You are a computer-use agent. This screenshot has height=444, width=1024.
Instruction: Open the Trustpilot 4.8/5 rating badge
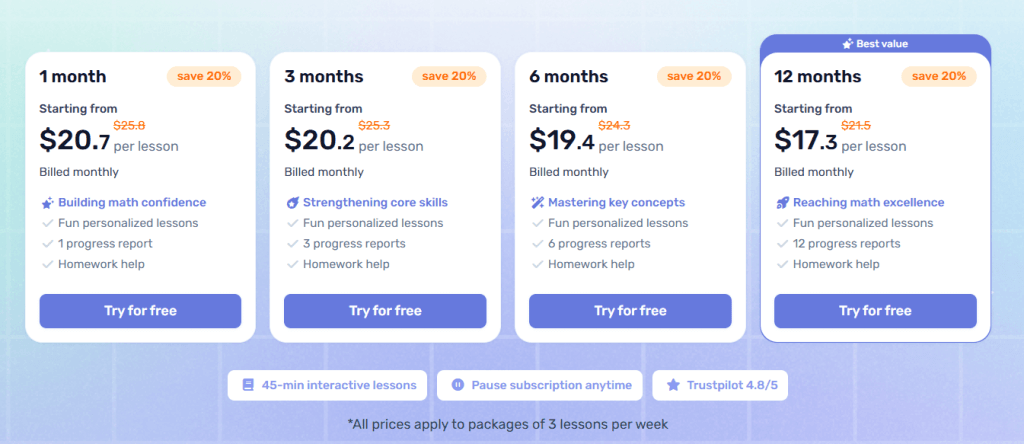[719, 385]
